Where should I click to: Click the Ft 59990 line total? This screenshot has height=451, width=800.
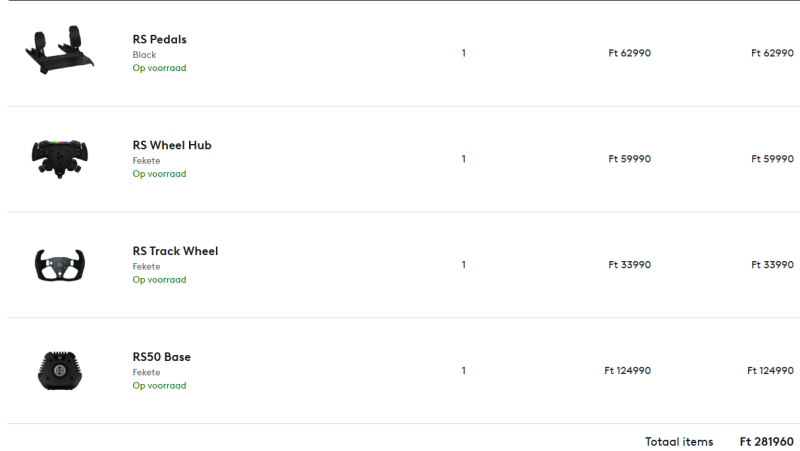click(772, 159)
